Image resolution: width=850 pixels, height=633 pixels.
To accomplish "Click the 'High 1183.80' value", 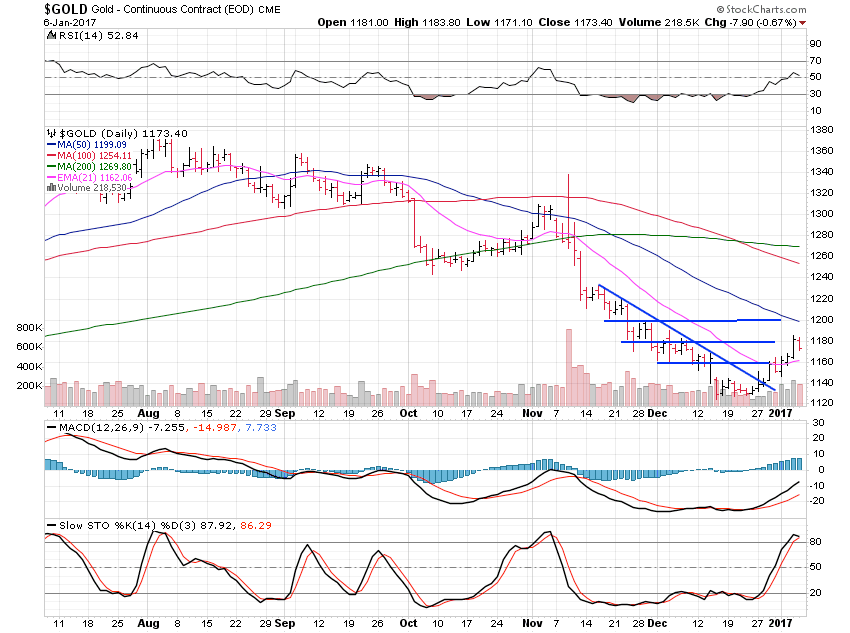I will 427,23.
